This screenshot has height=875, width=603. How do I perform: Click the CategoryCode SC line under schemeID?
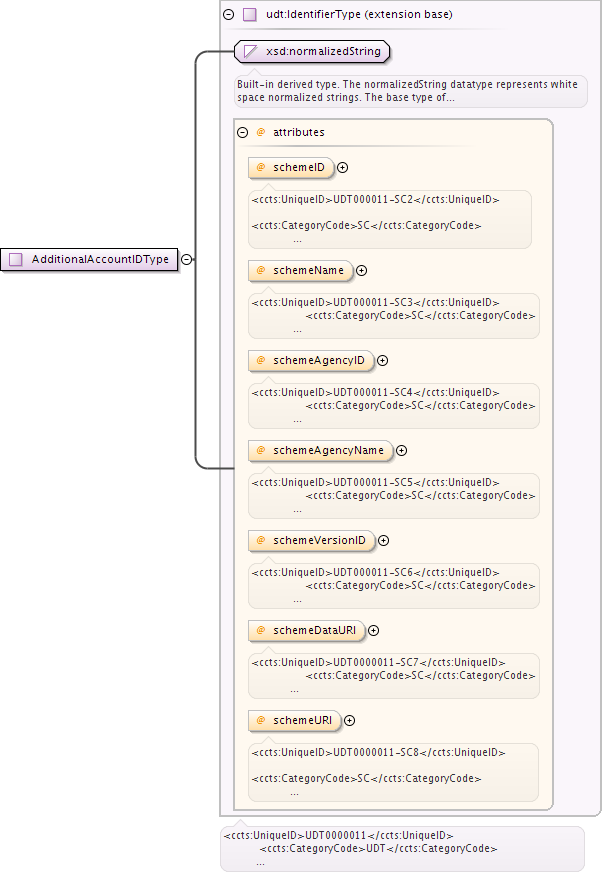pyautogui.click(x=366, y=225)
